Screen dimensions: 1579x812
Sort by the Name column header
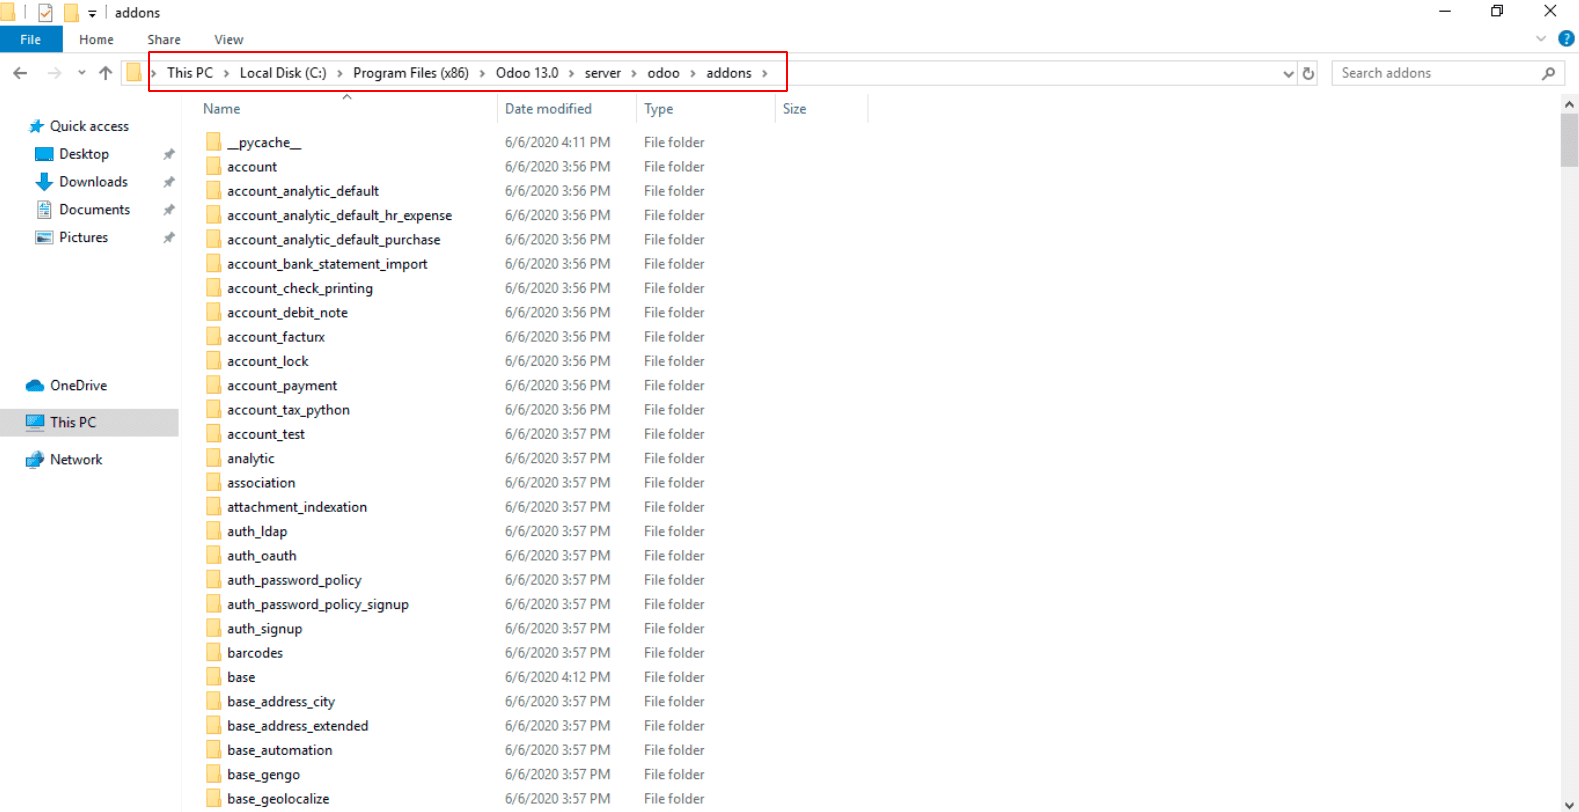pyautogui.click(x=222, y=109)
